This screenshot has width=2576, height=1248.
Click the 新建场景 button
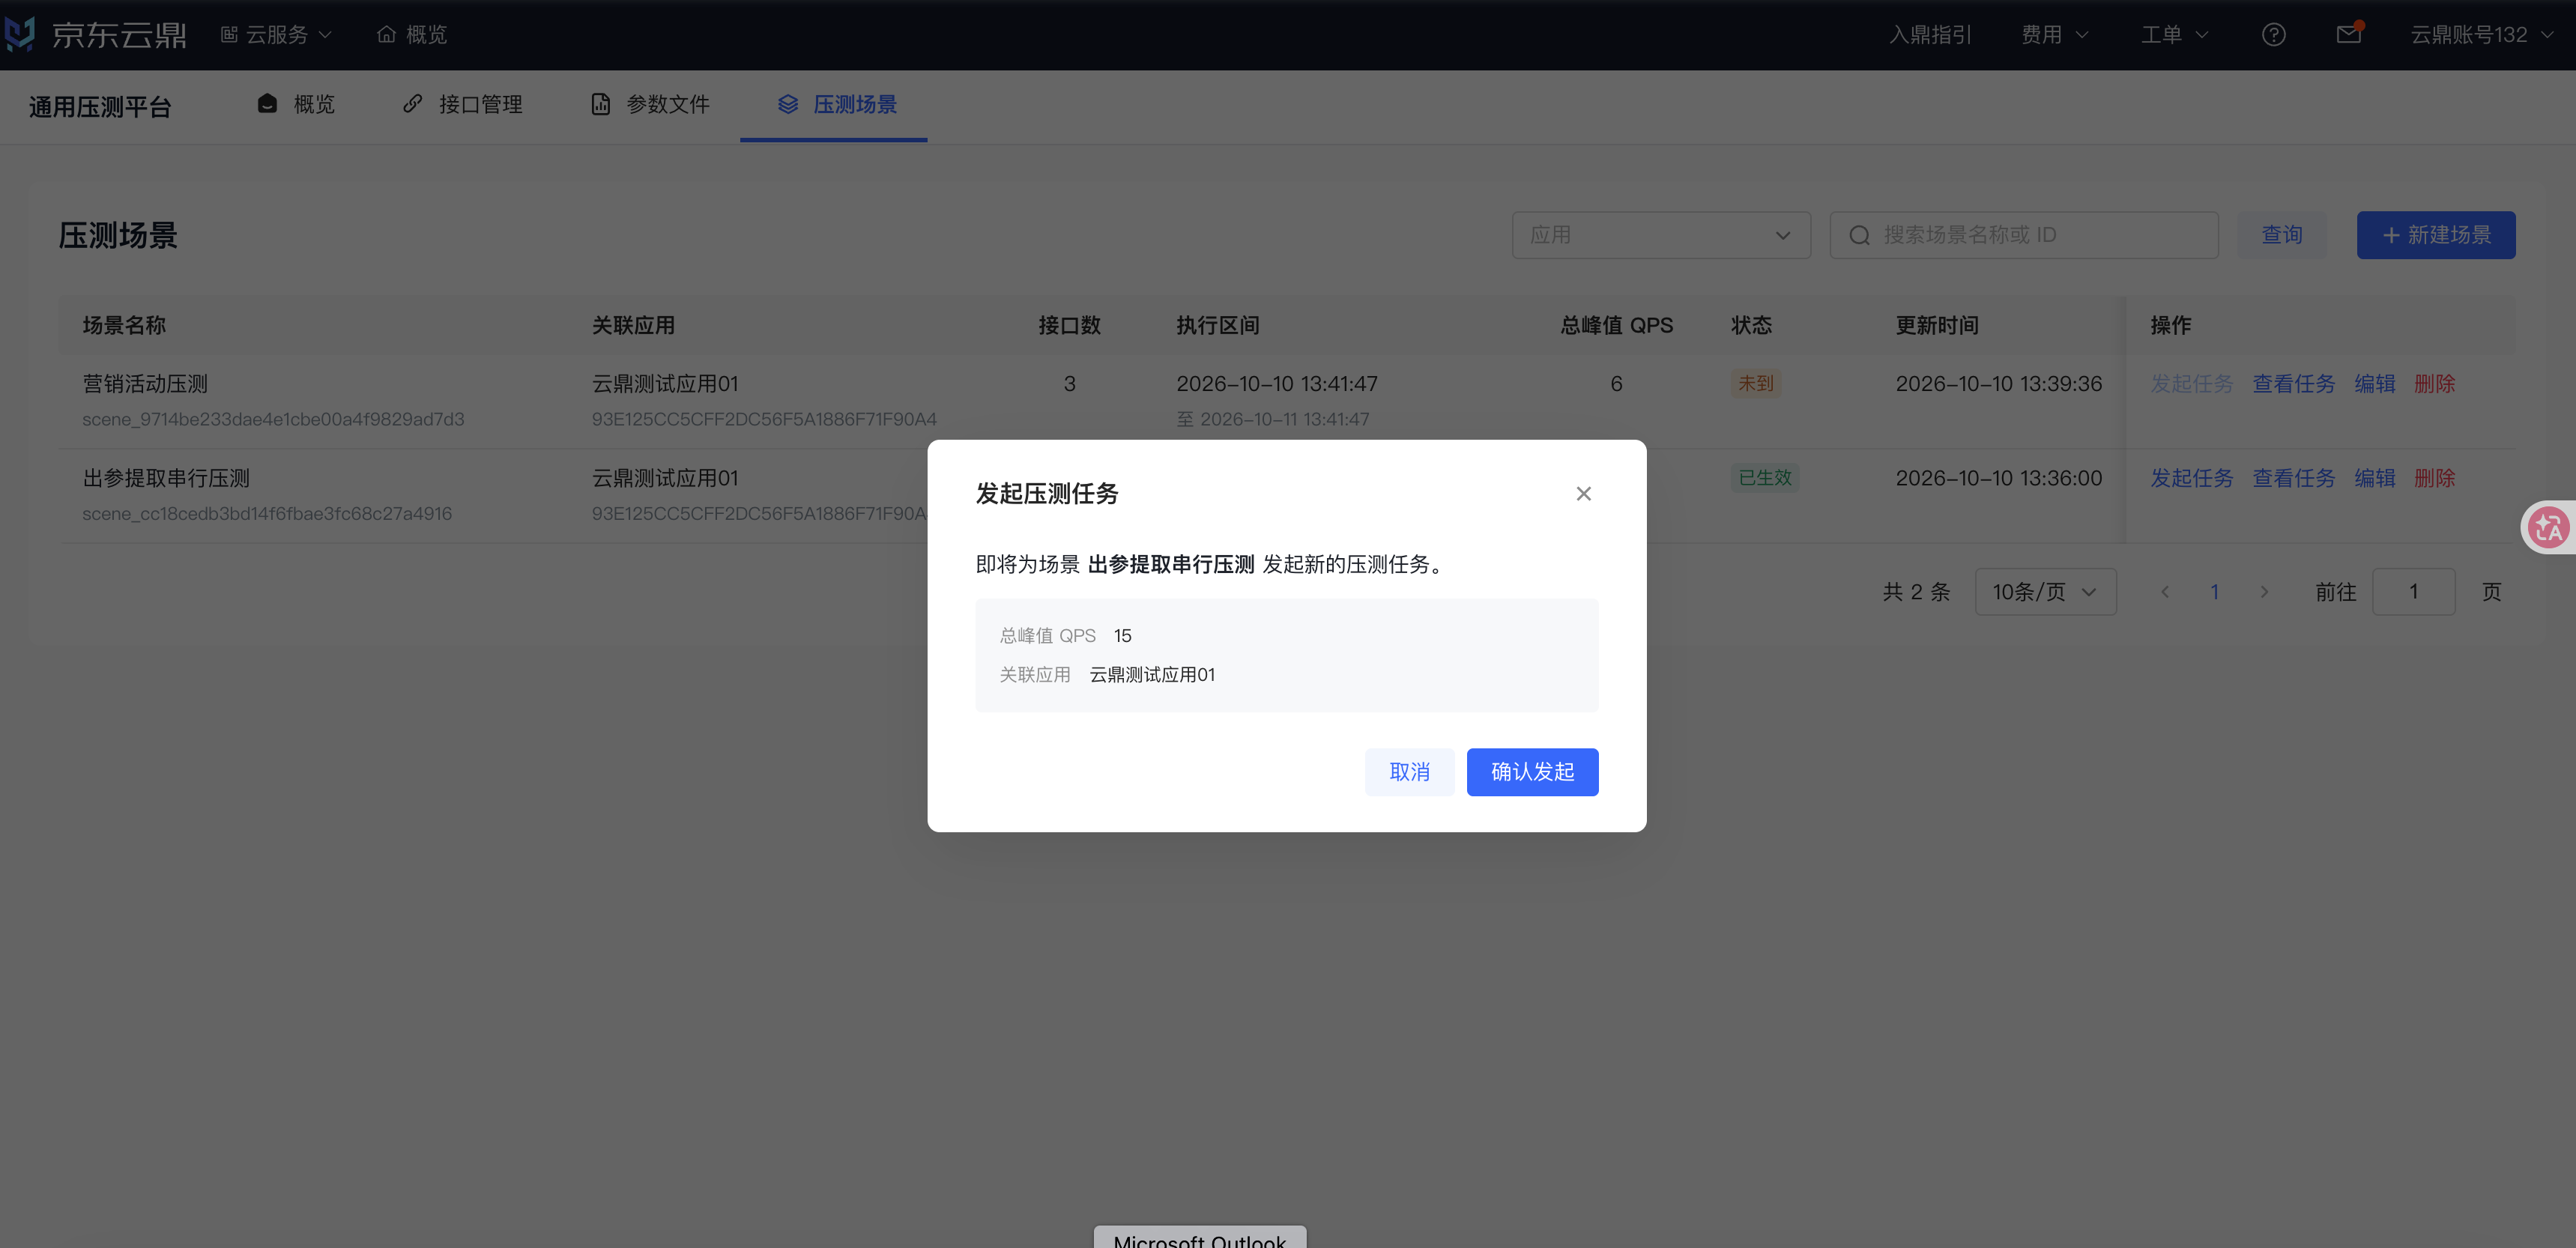click(2436, 235)
